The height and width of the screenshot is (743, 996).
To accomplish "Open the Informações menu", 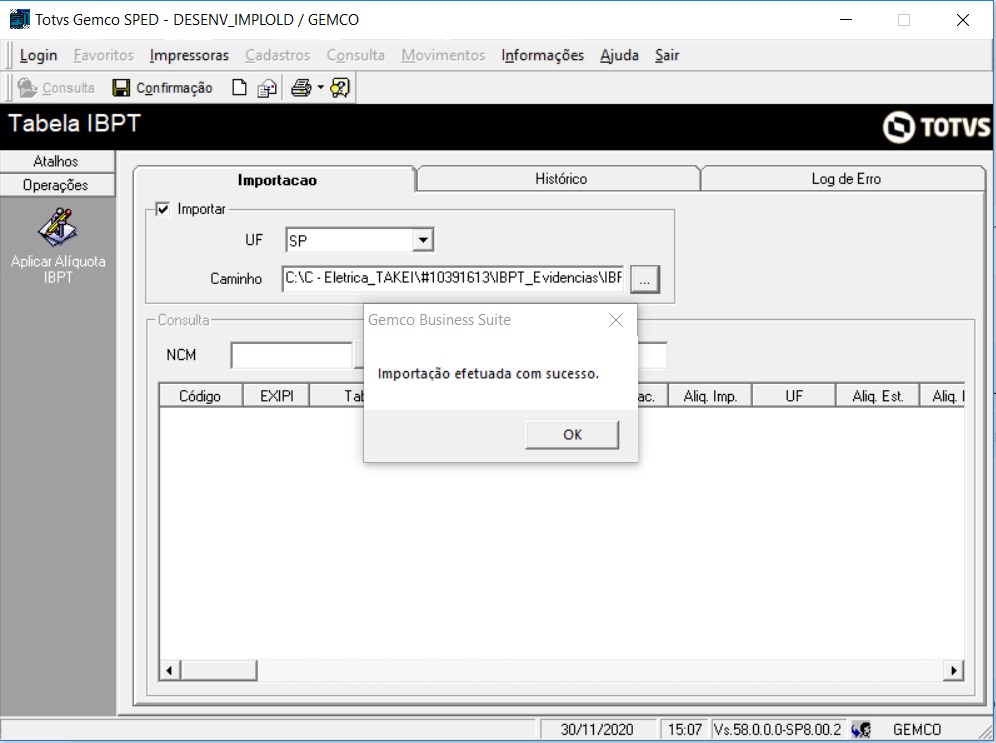I will tap(542, 55).
